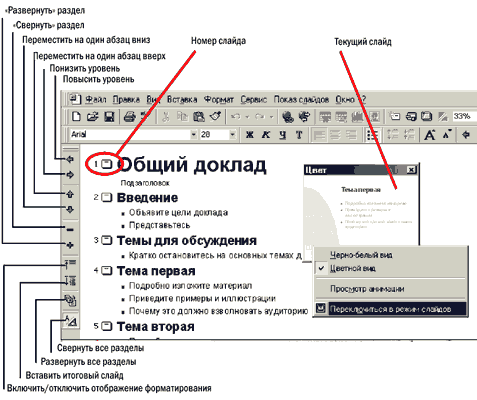Click the Paste clipboard icon
Image resolution: width=477 pixels, height=400 pixels.
pos(199,116)
